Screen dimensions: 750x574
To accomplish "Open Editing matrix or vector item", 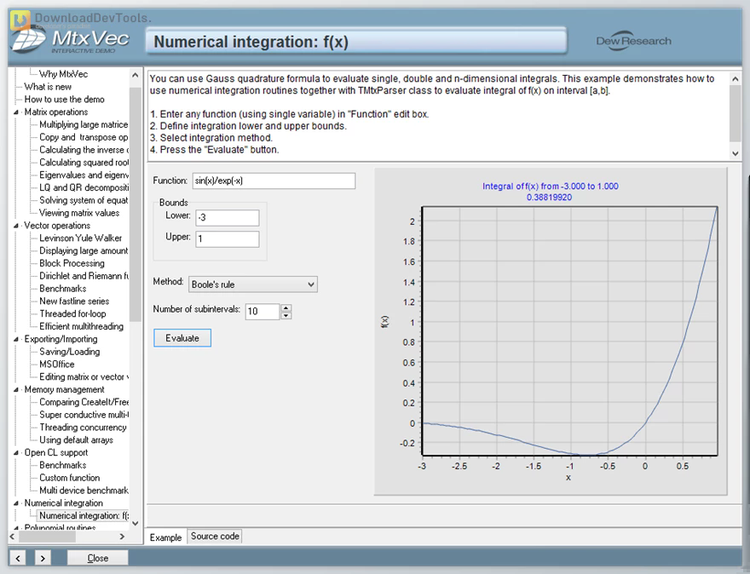I will (x=84, y=376).
